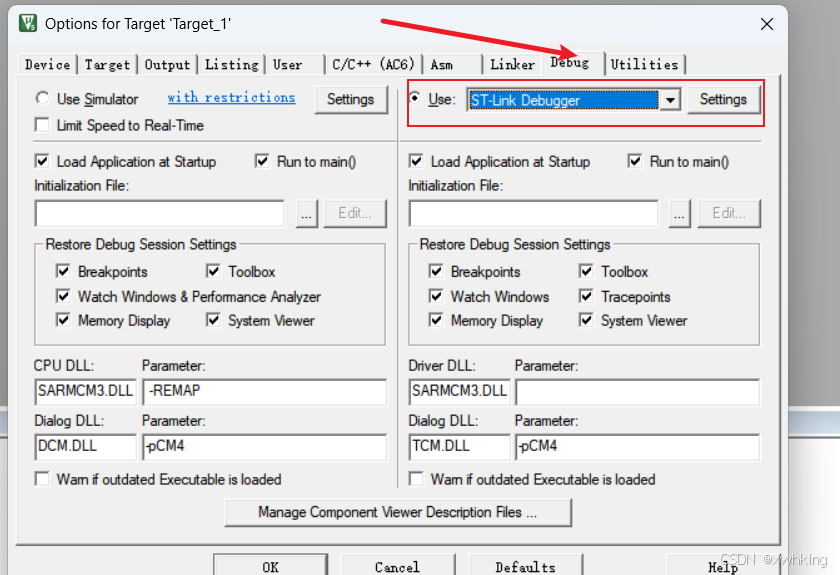
Task: Open Manage Component Viewer Description Files
Action: [398, 513]
